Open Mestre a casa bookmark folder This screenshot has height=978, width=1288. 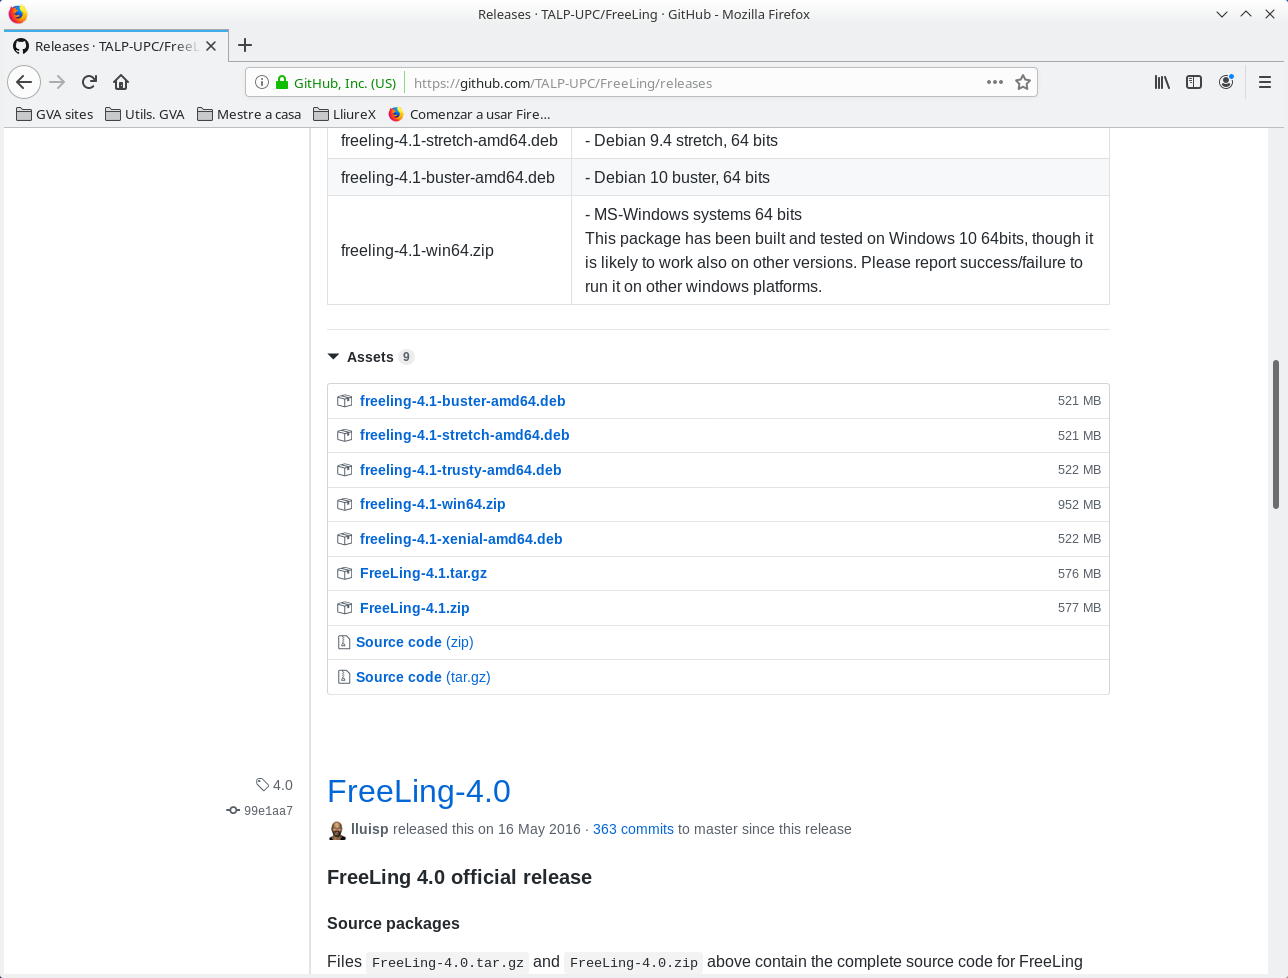(249, 114)
